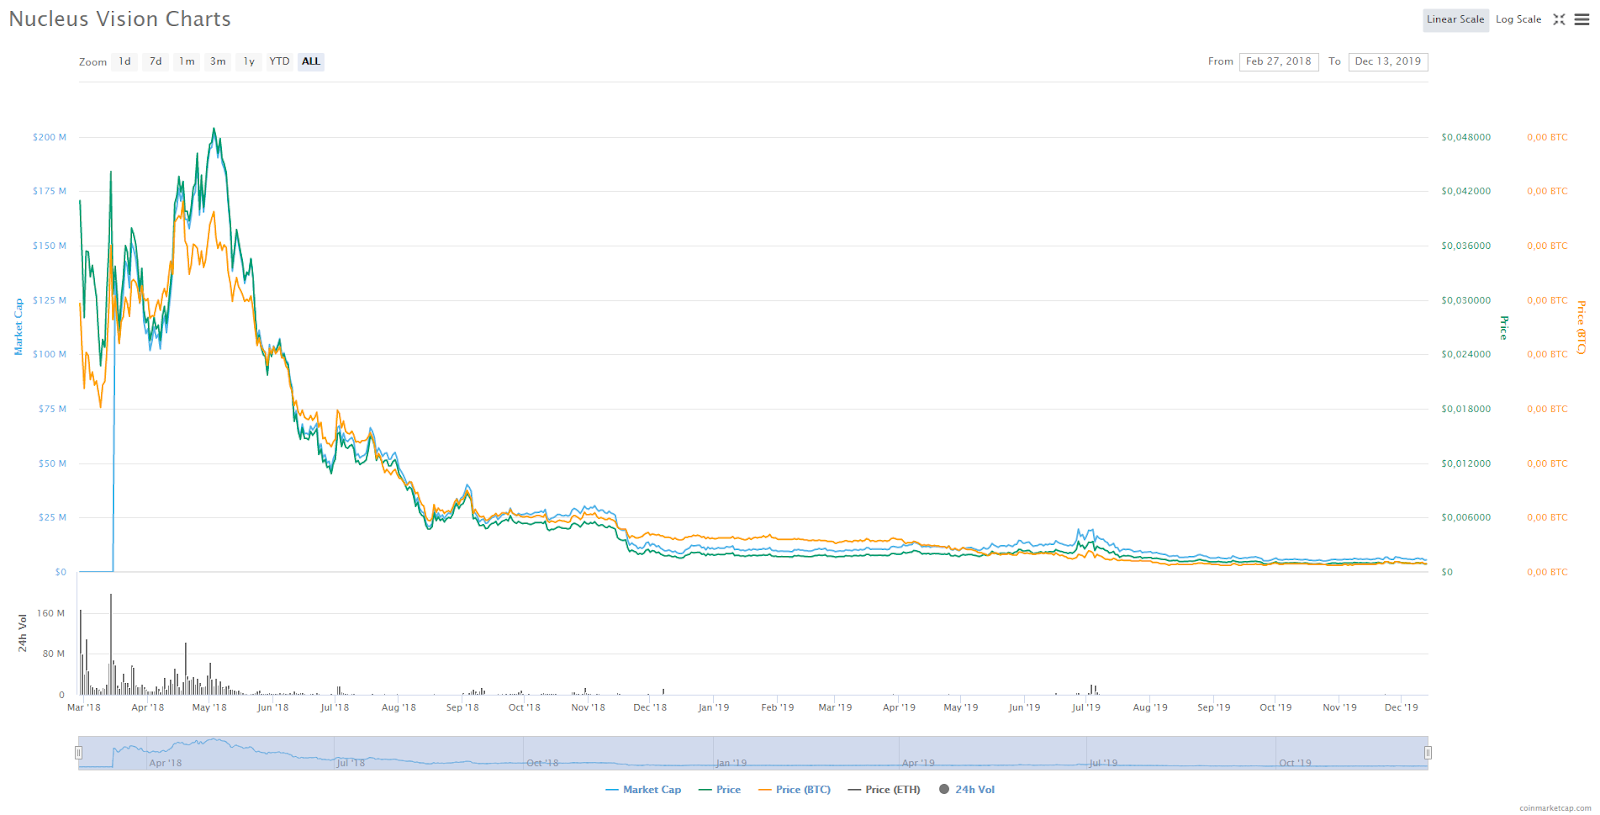Click the Sep '18 date label
Image resolution: width=1600 pixels, height=815 pixels.
pos(463,708)
